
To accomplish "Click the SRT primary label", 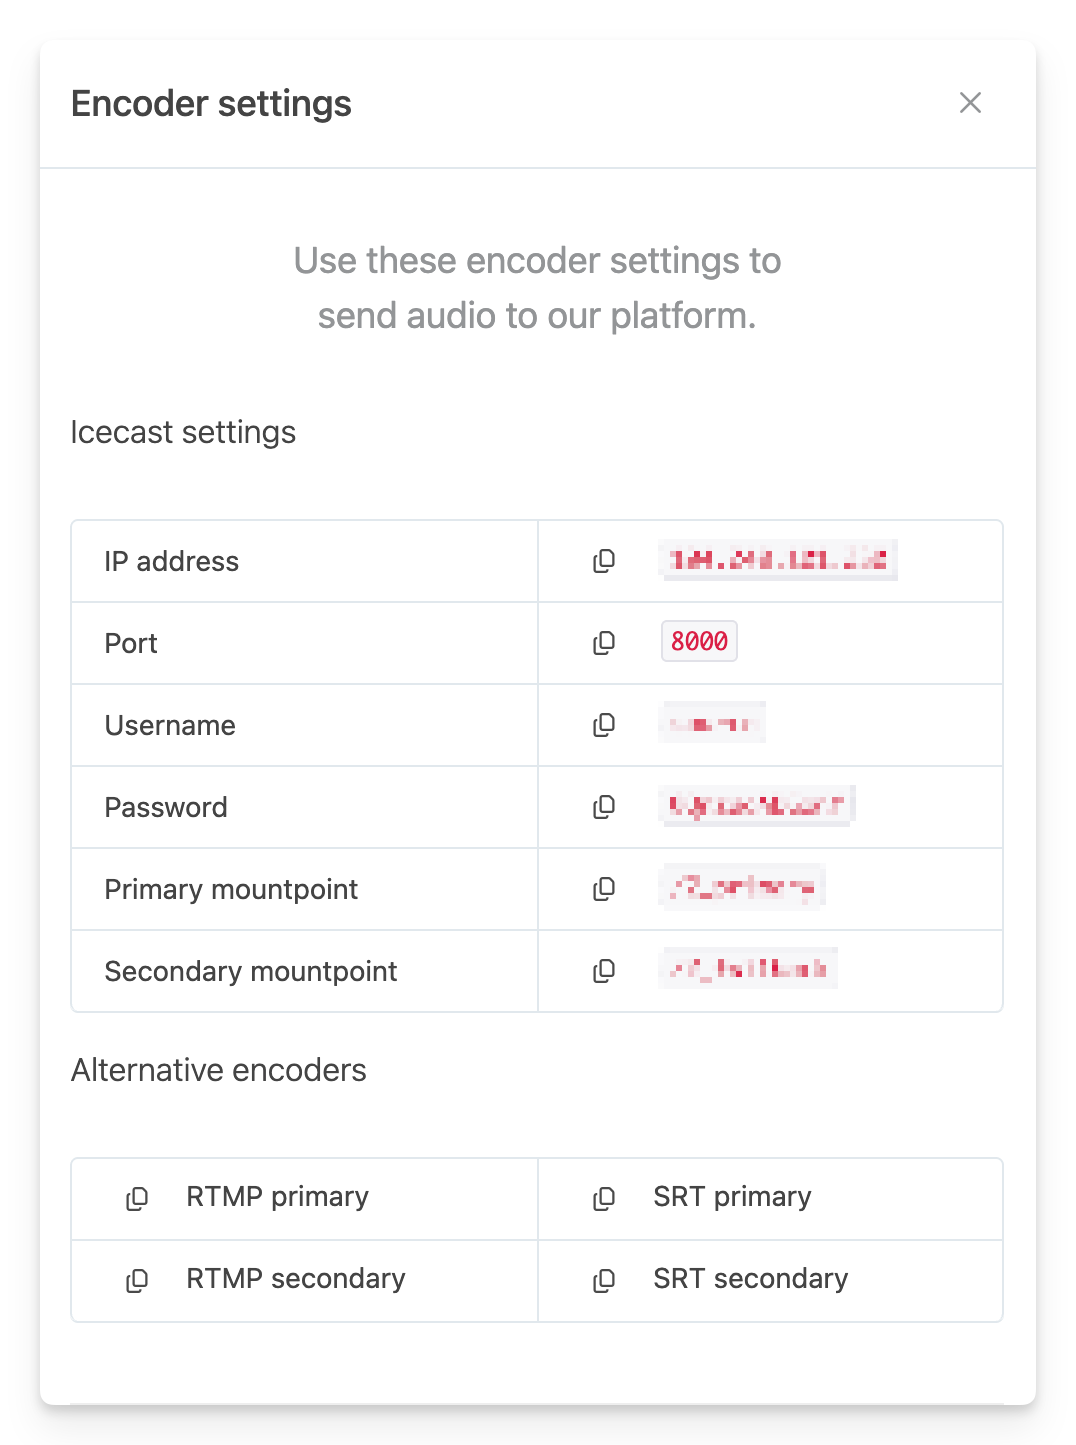I will click(732, 1197).
